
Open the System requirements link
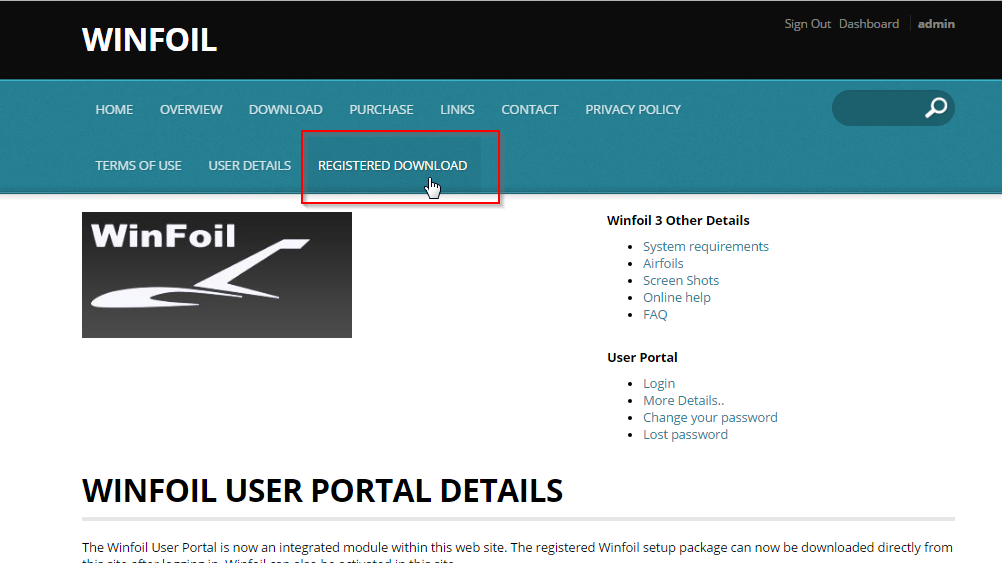coord(705,247)
